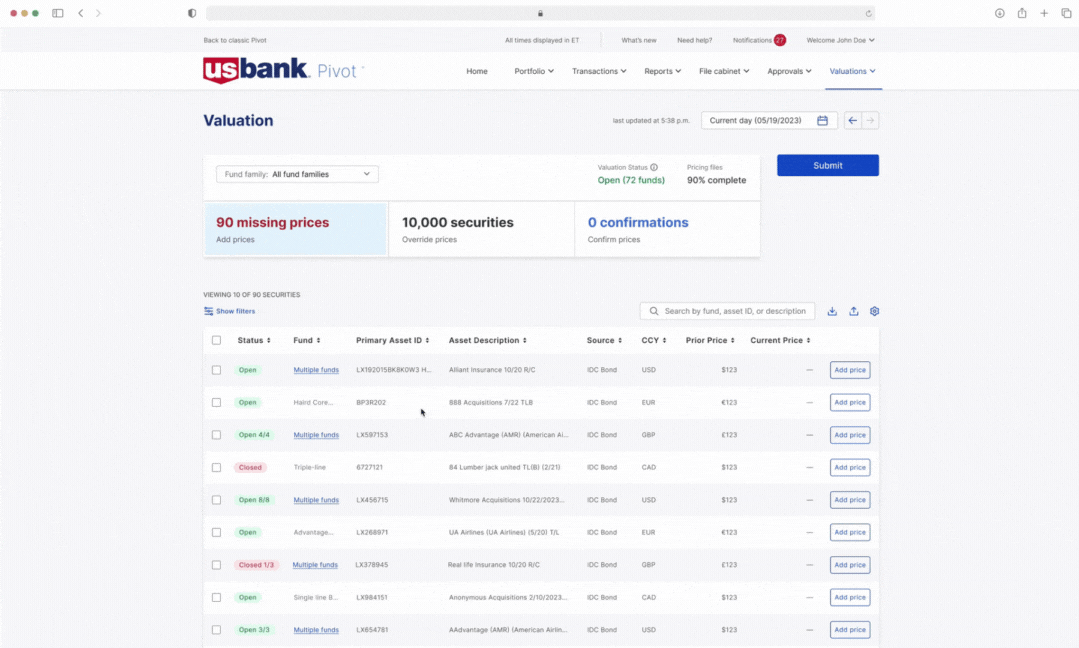Check the Anonymous Acquisitions row checkbox
Image resolution: width=1079 pixels, height=648 pixels.
216,597
